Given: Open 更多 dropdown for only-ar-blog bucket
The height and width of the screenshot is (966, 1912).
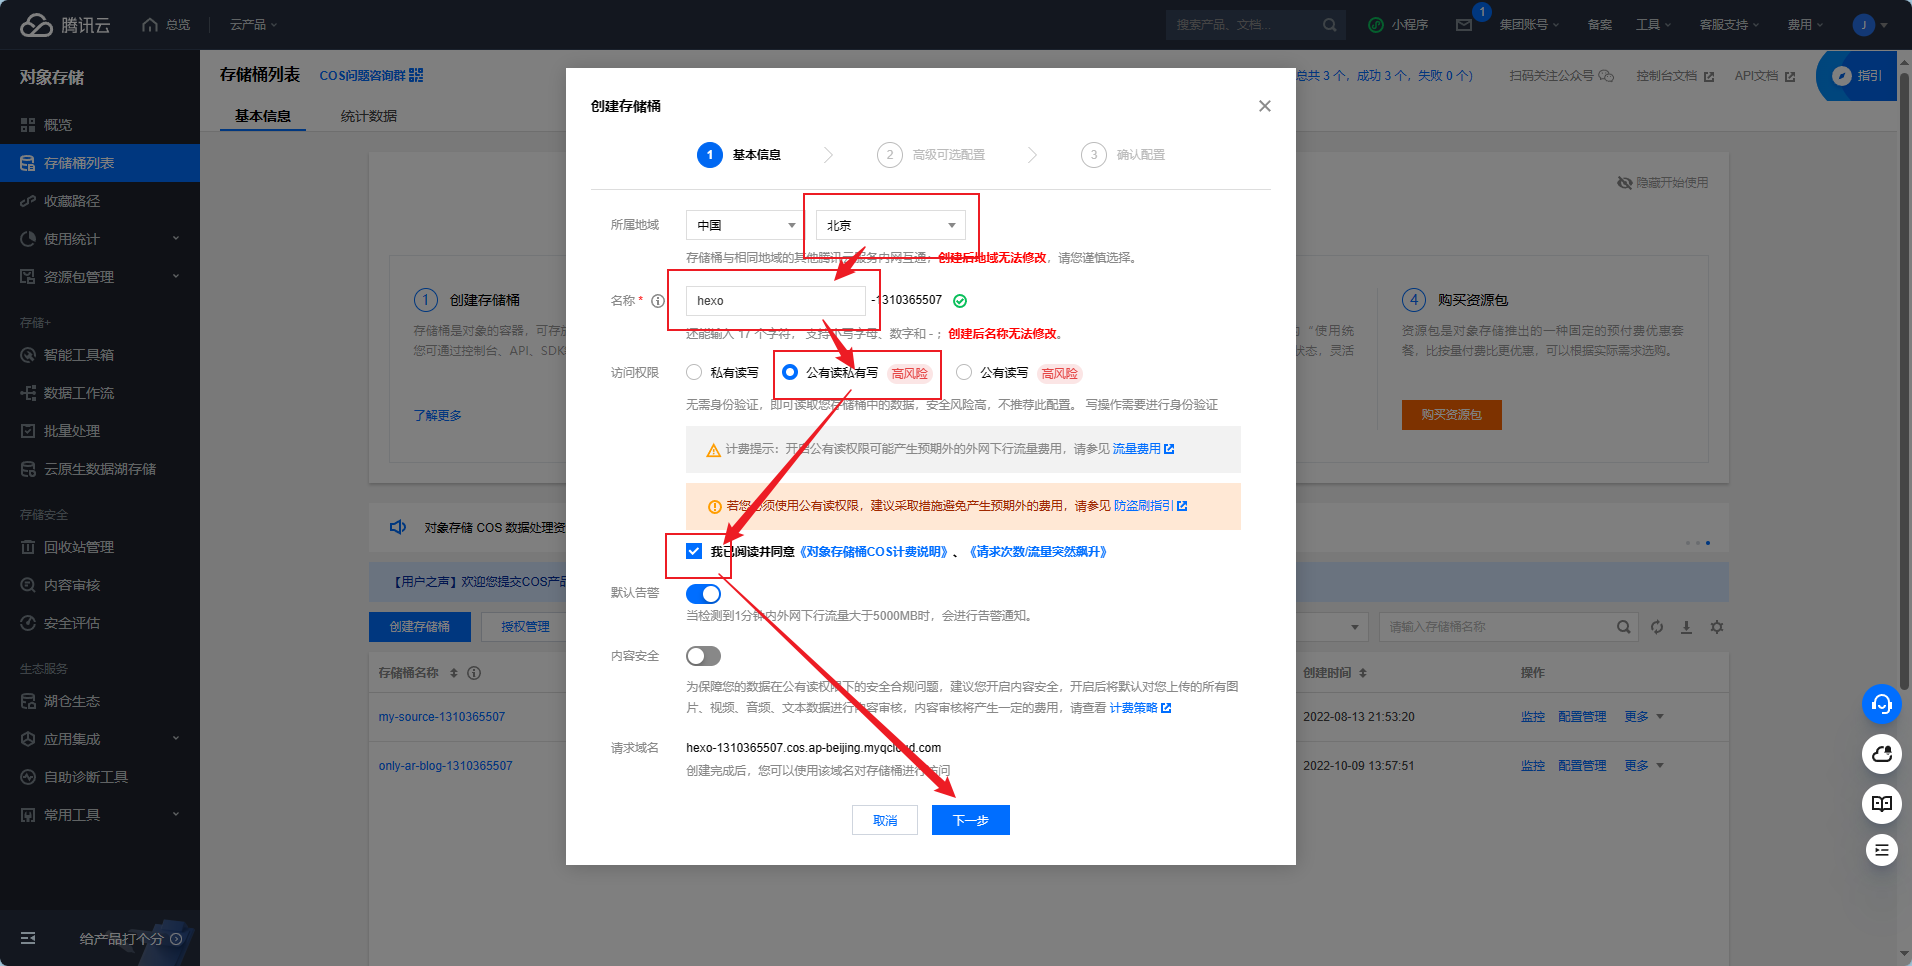Looking at the screenshot, I should tap(1644, 766).
